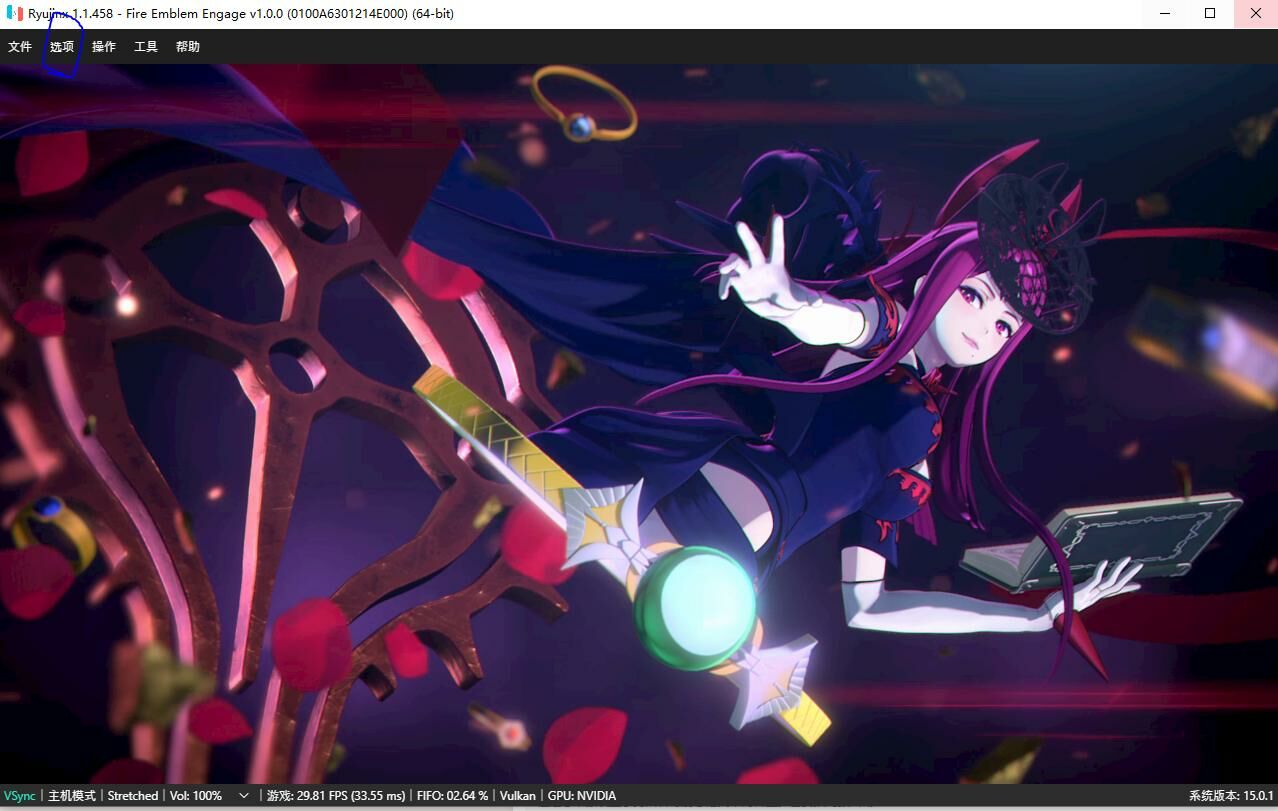Open the 工具 menu

tap(146, 47)
